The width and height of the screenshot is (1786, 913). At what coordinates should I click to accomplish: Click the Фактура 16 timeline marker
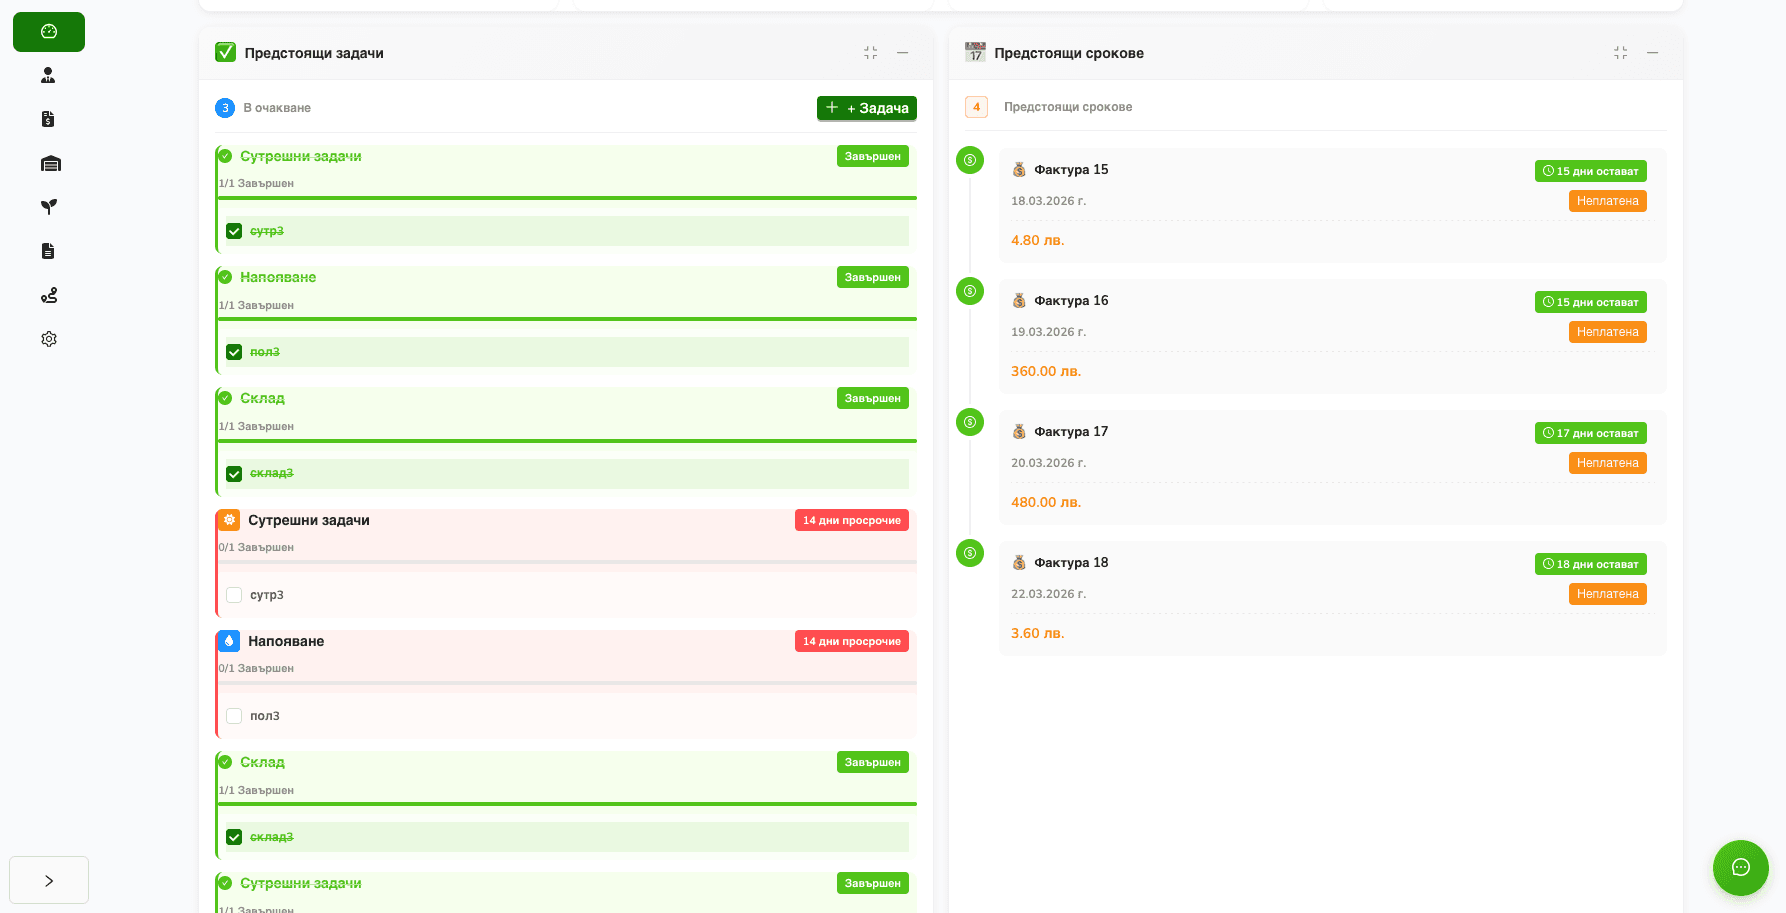(x=969, y=291)
